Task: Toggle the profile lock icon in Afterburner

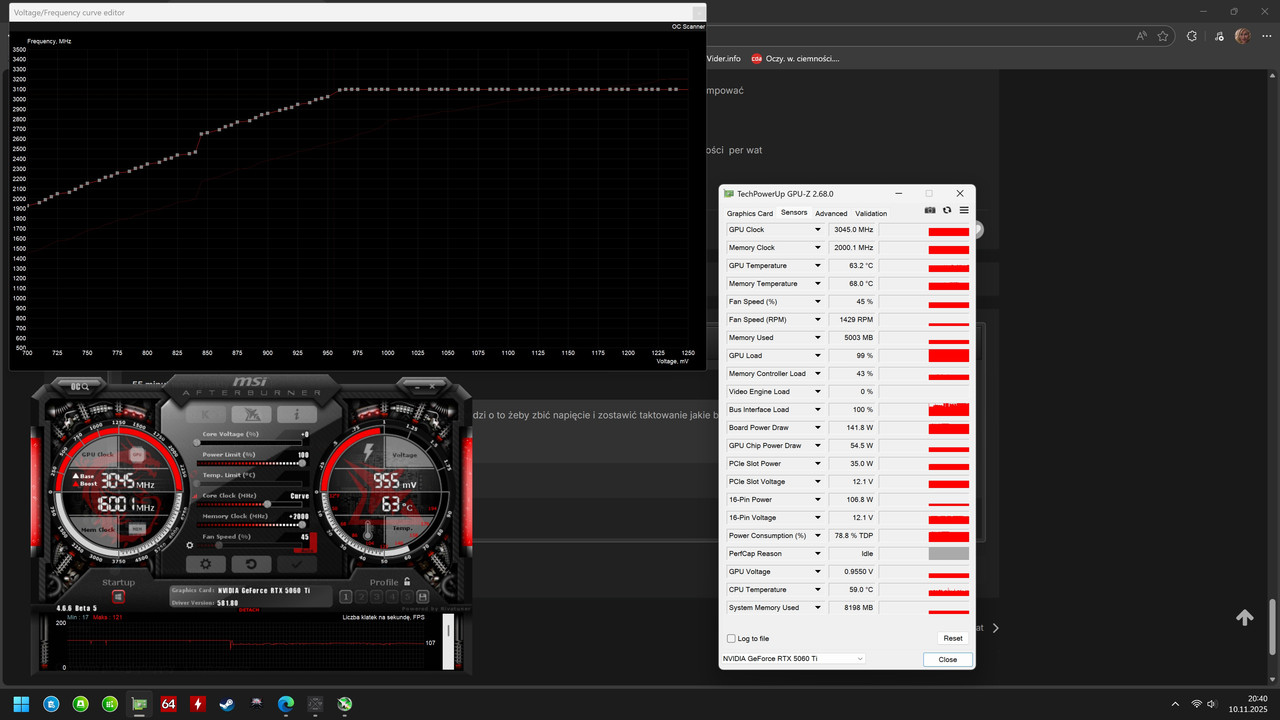Action: tap(407, 582)
